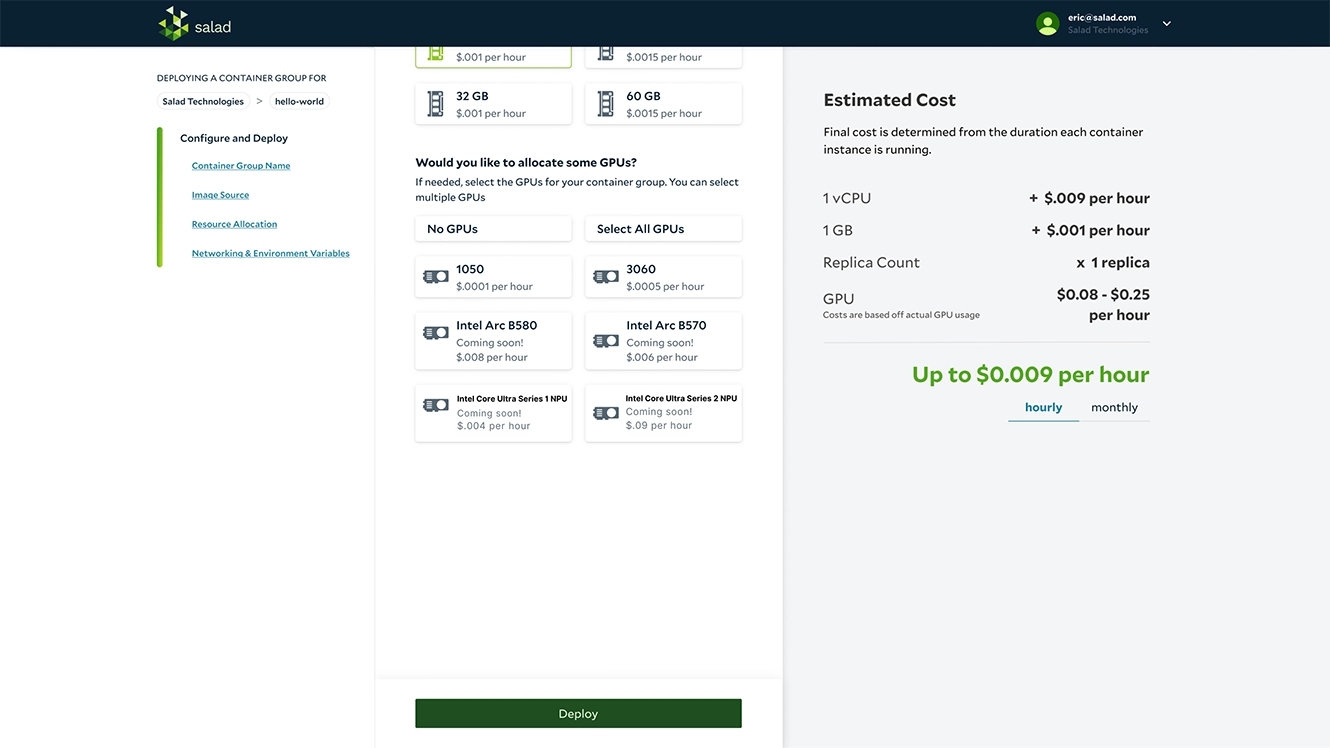Image resolution: width=1330 pixels, height=748 pixels.
Task: Click the 1050 GPU card icon
Action: [435, 277]
